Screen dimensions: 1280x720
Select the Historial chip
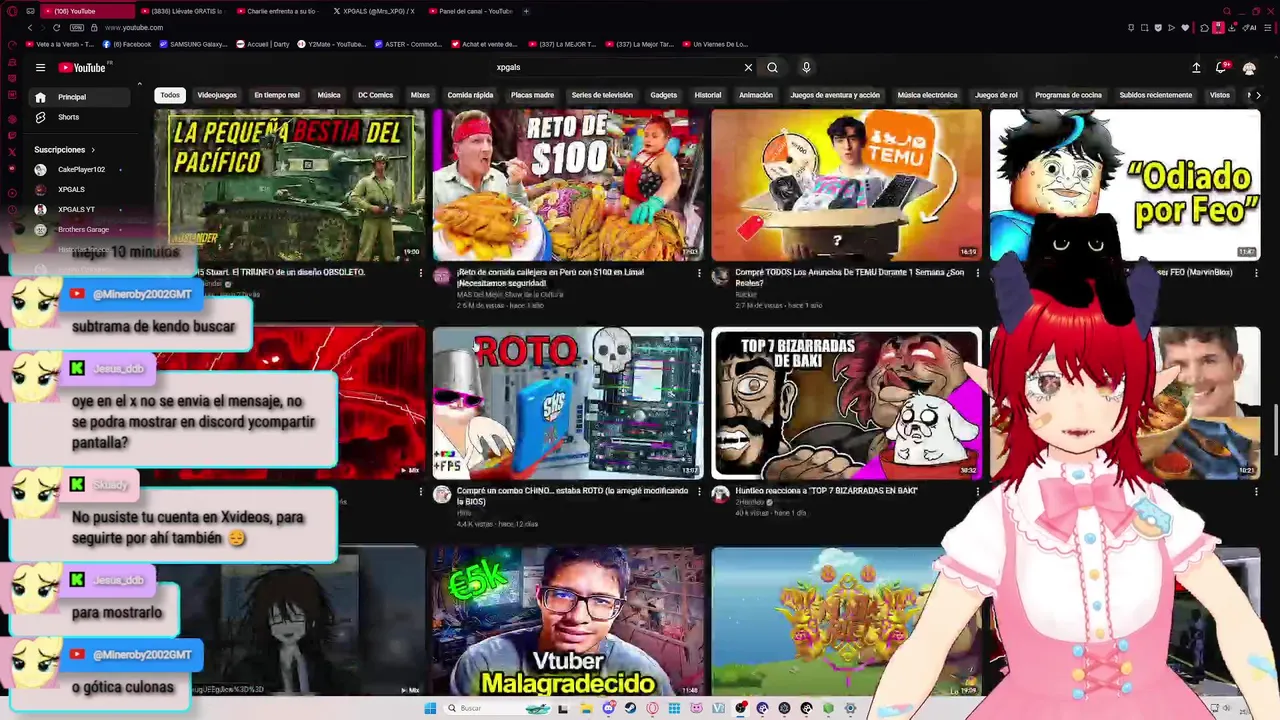[x=708, y=95]
